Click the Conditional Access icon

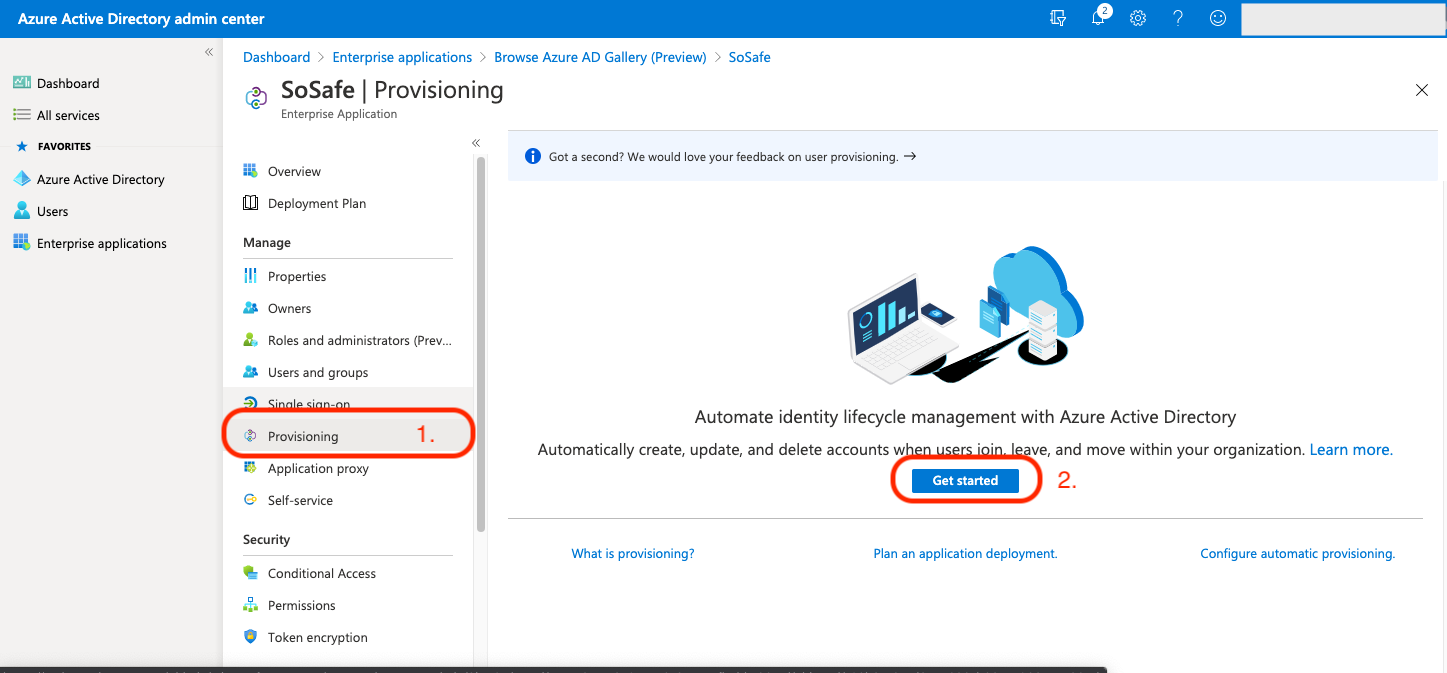(x=251, y=573)
